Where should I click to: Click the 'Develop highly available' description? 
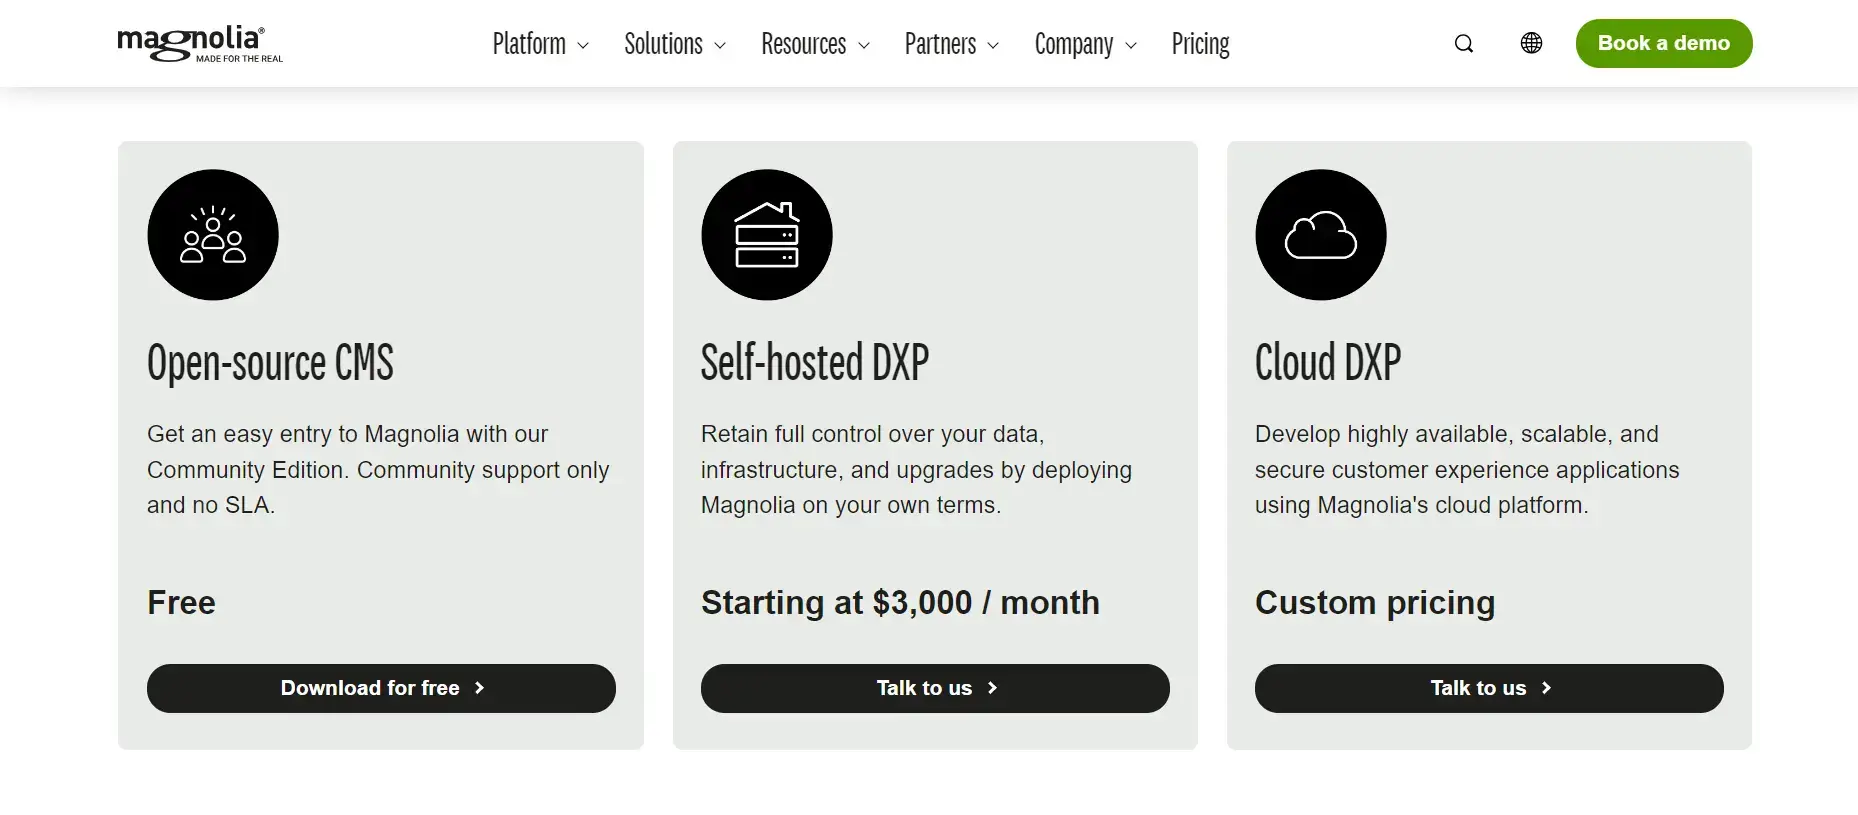tap(1467, 470)
